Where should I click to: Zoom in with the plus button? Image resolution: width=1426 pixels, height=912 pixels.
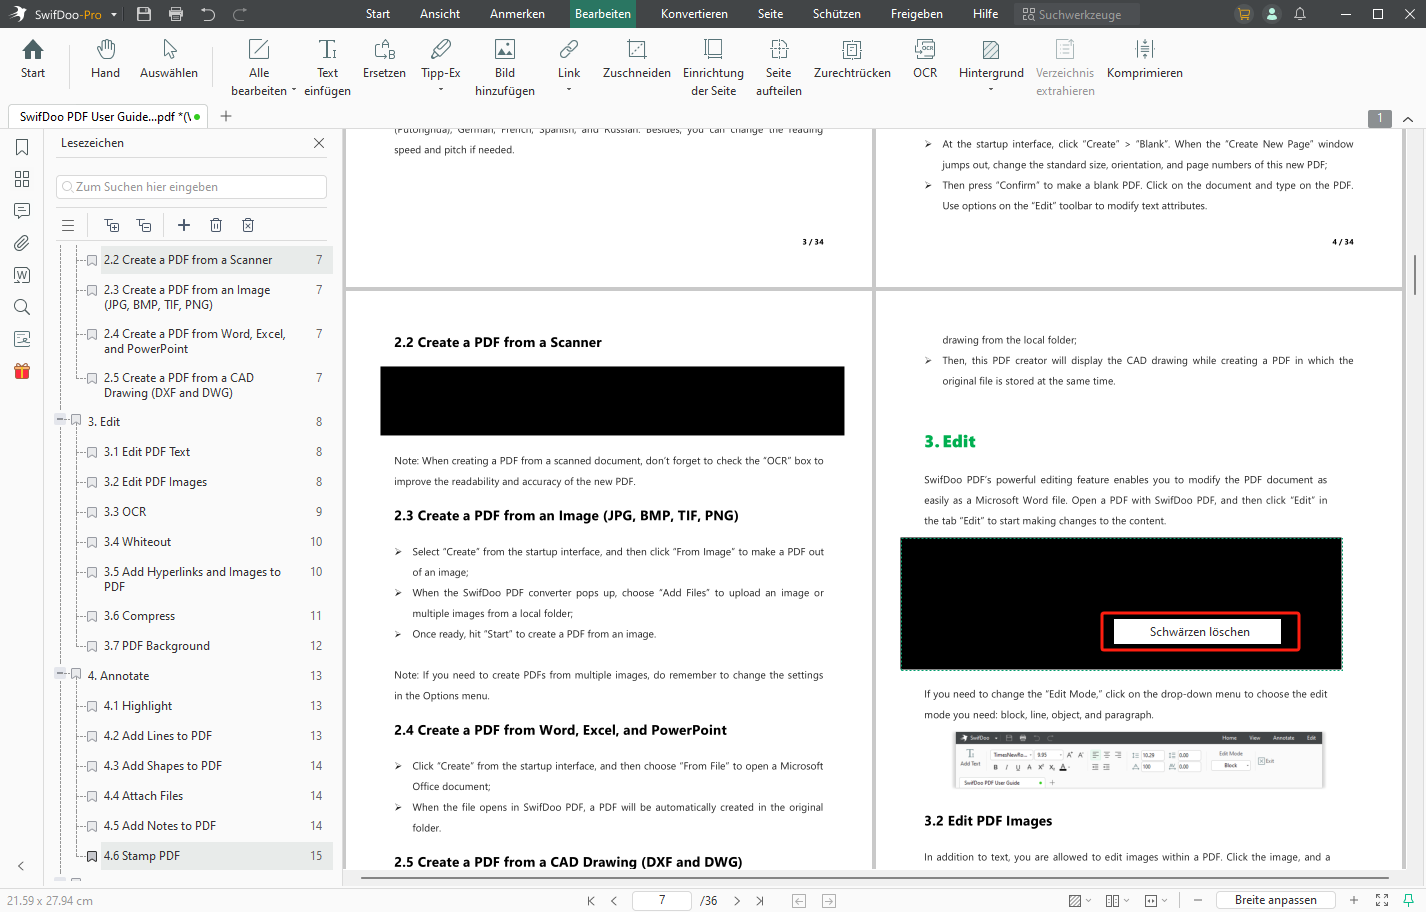coord(1354,900)
